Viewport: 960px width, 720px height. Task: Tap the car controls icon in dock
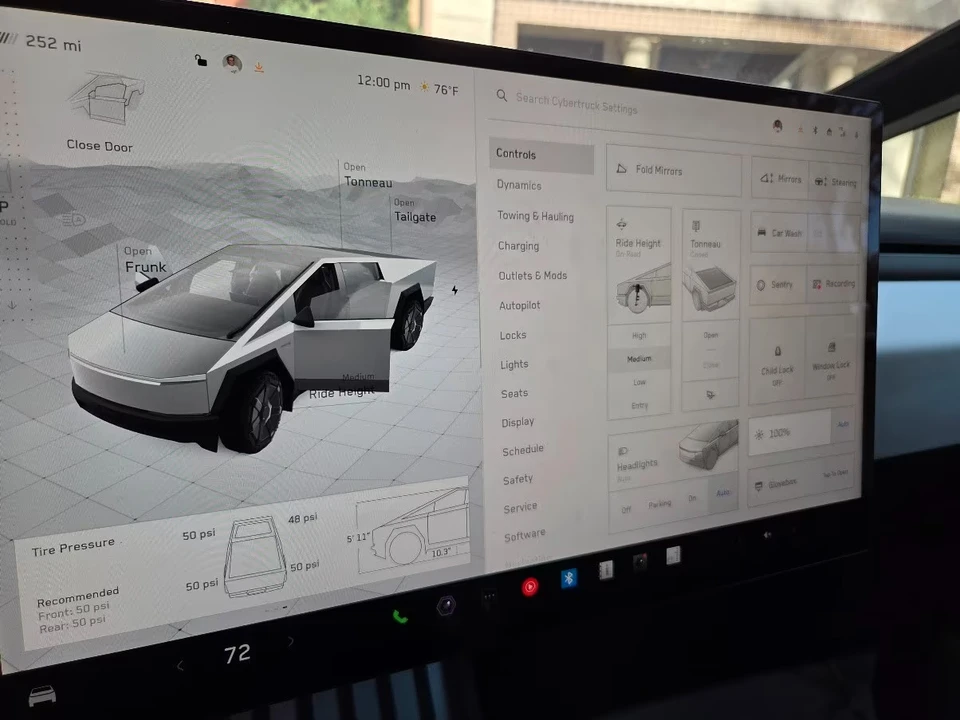(x=42, y=696)
